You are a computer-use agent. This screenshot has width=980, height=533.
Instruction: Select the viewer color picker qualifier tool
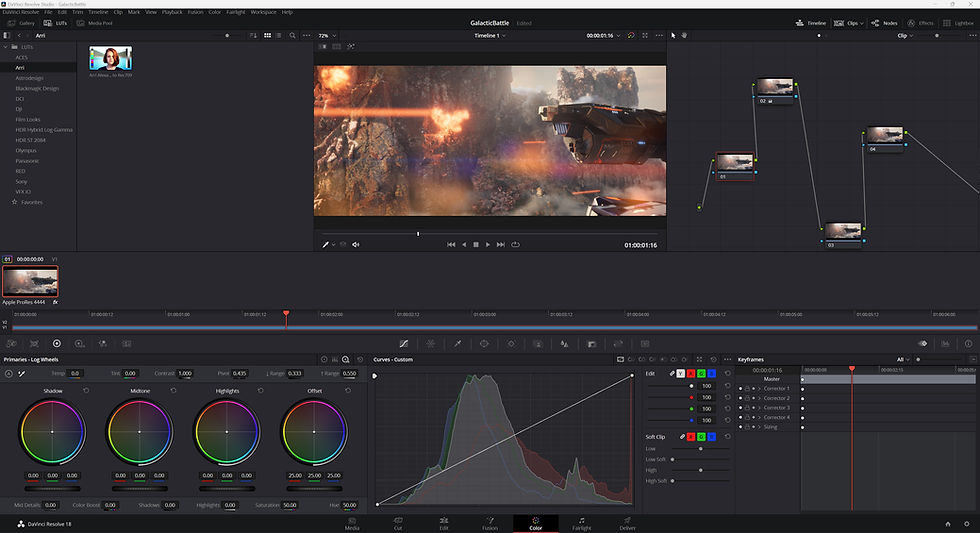(x=326, y=245)
